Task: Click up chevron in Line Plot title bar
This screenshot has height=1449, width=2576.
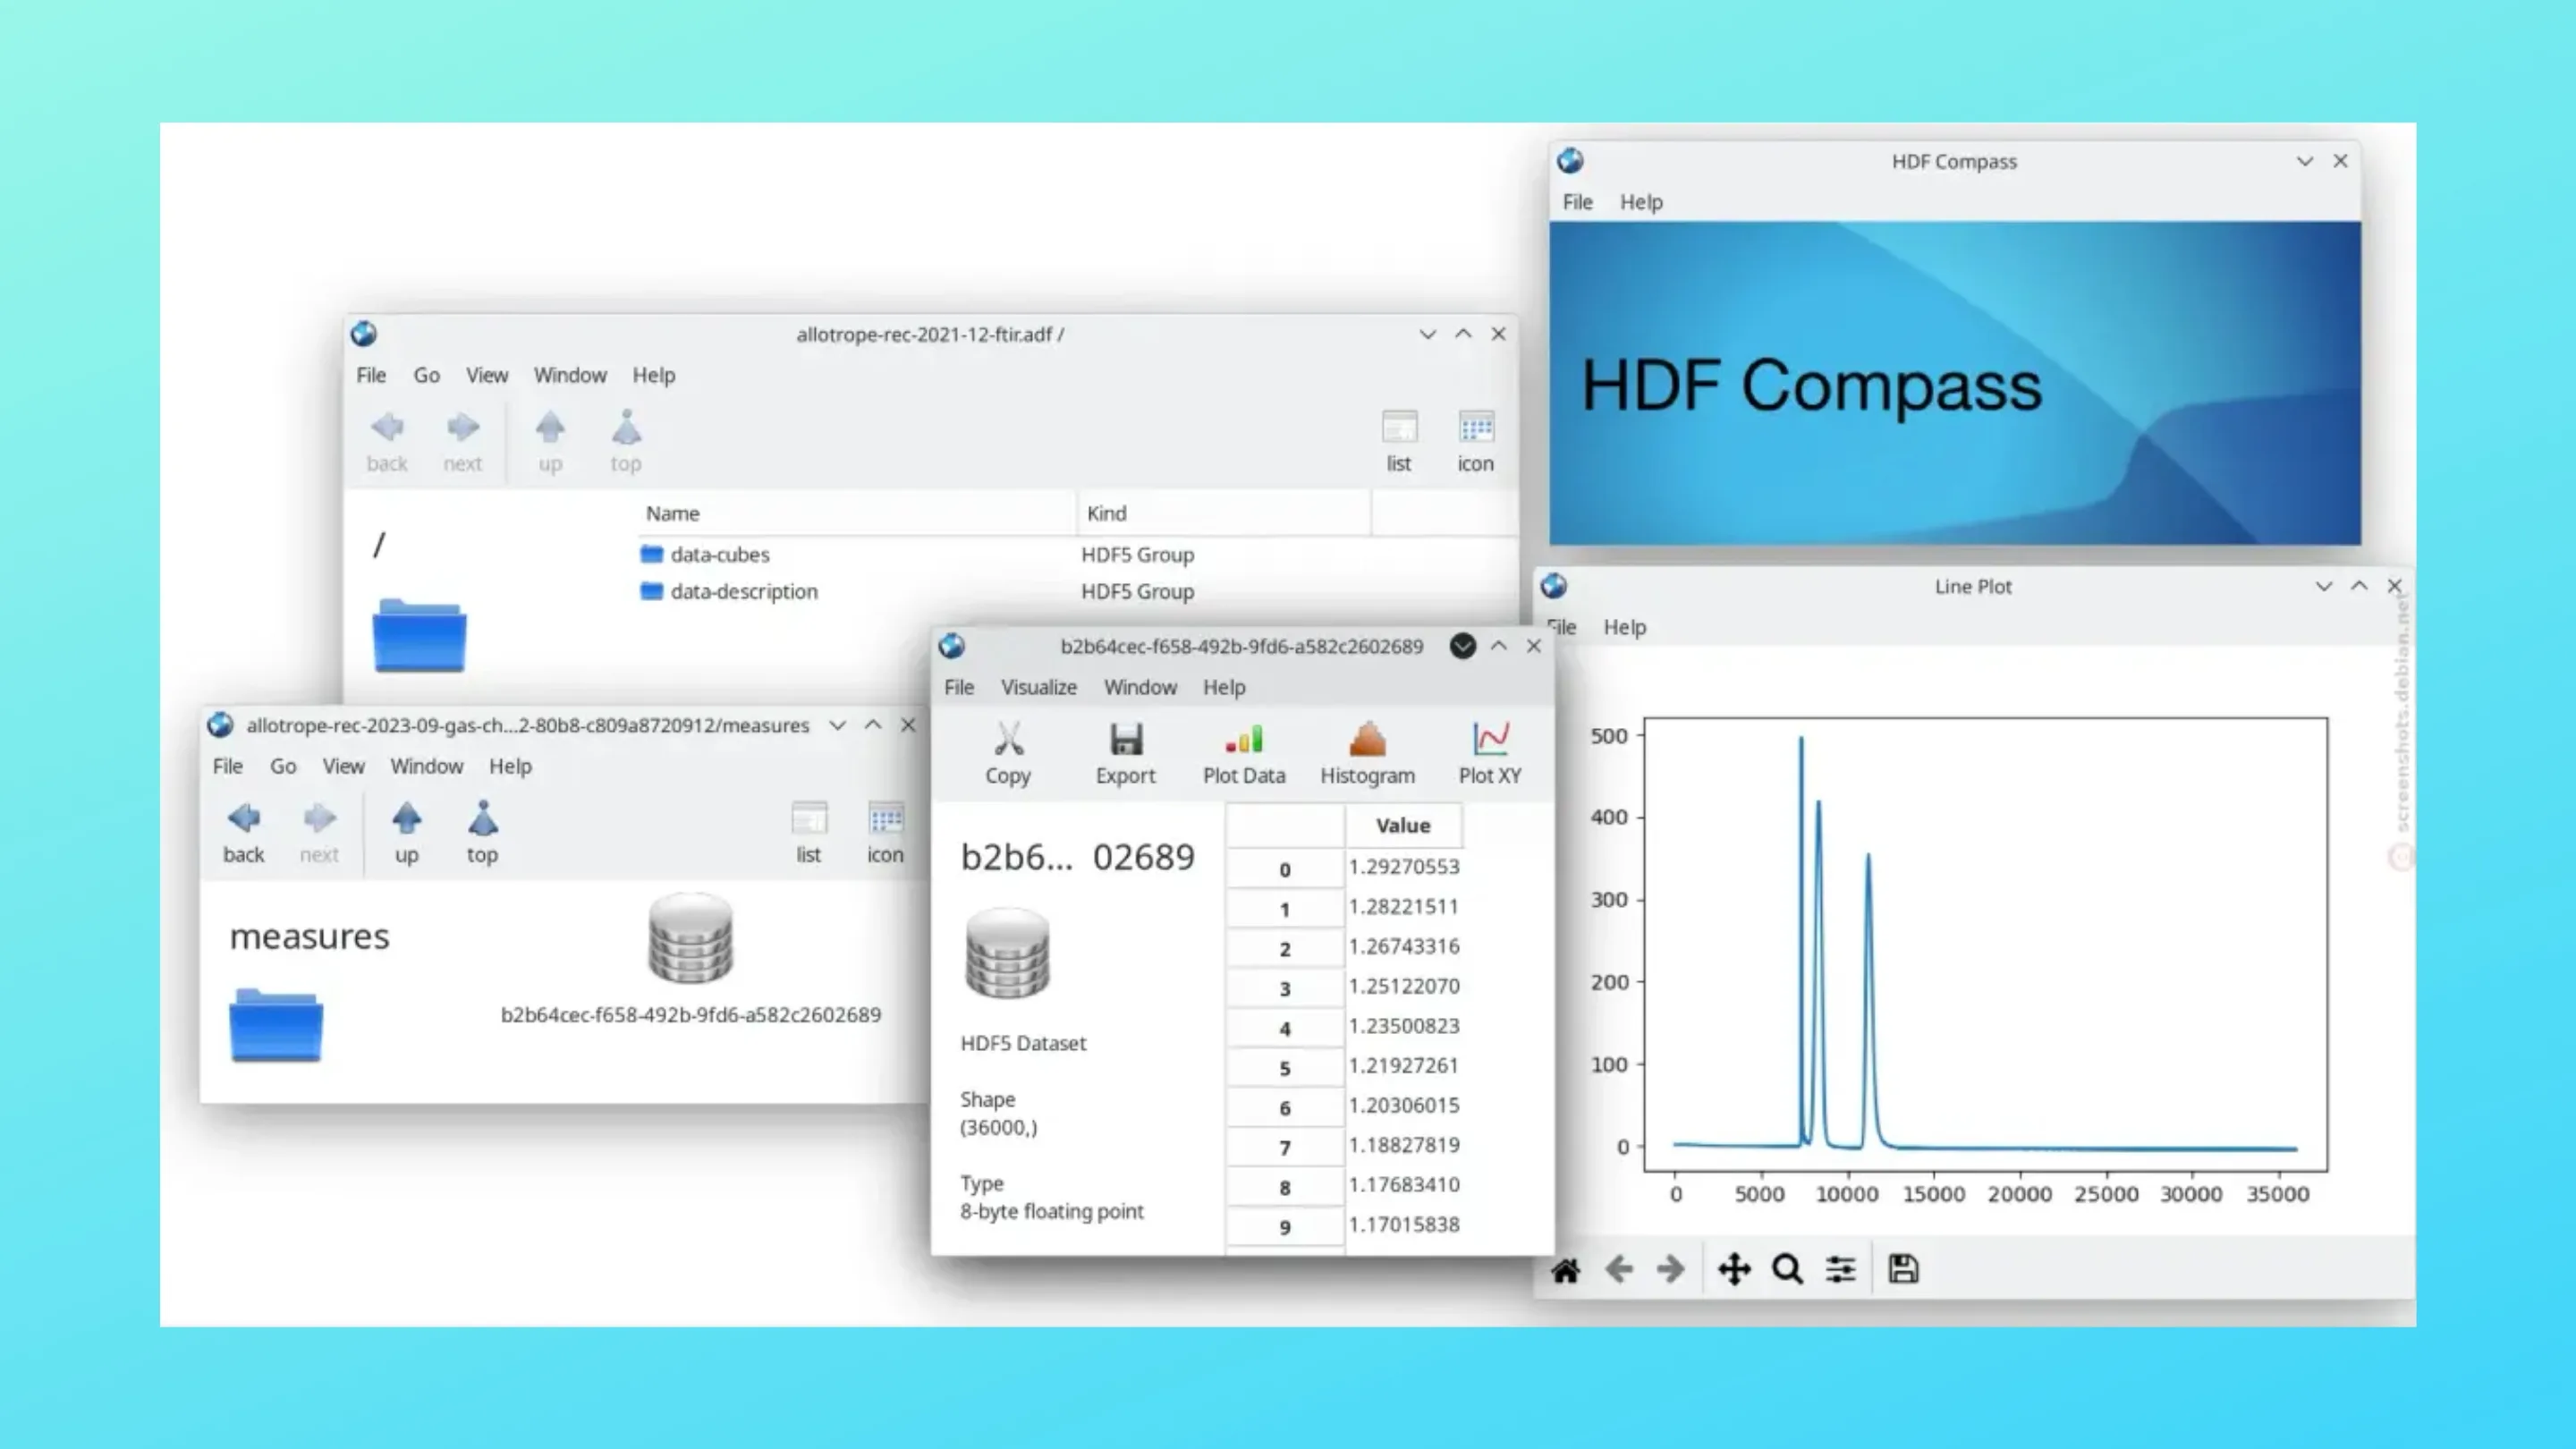Action: point(2359,586)
